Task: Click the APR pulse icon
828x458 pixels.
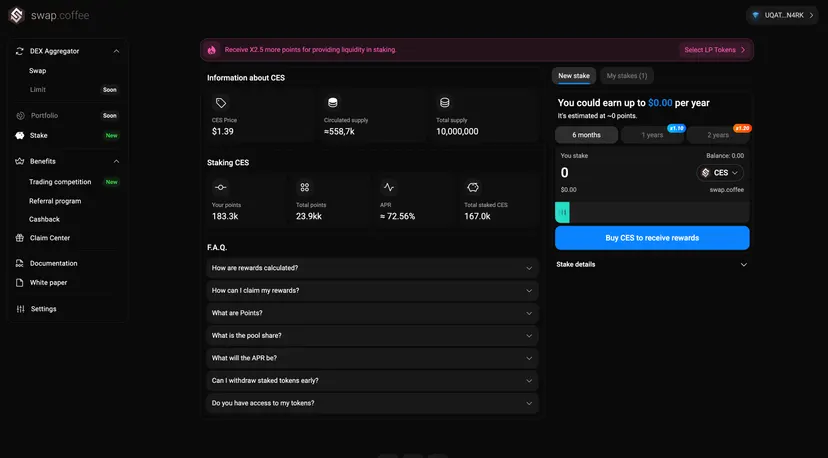Action: 389,188
